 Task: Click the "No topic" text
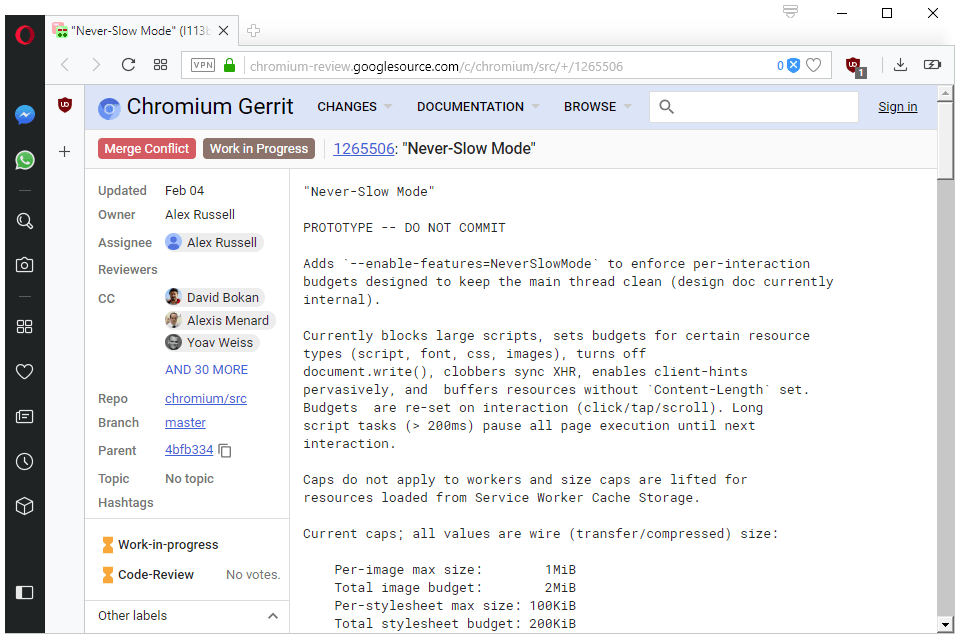(189, 478)
